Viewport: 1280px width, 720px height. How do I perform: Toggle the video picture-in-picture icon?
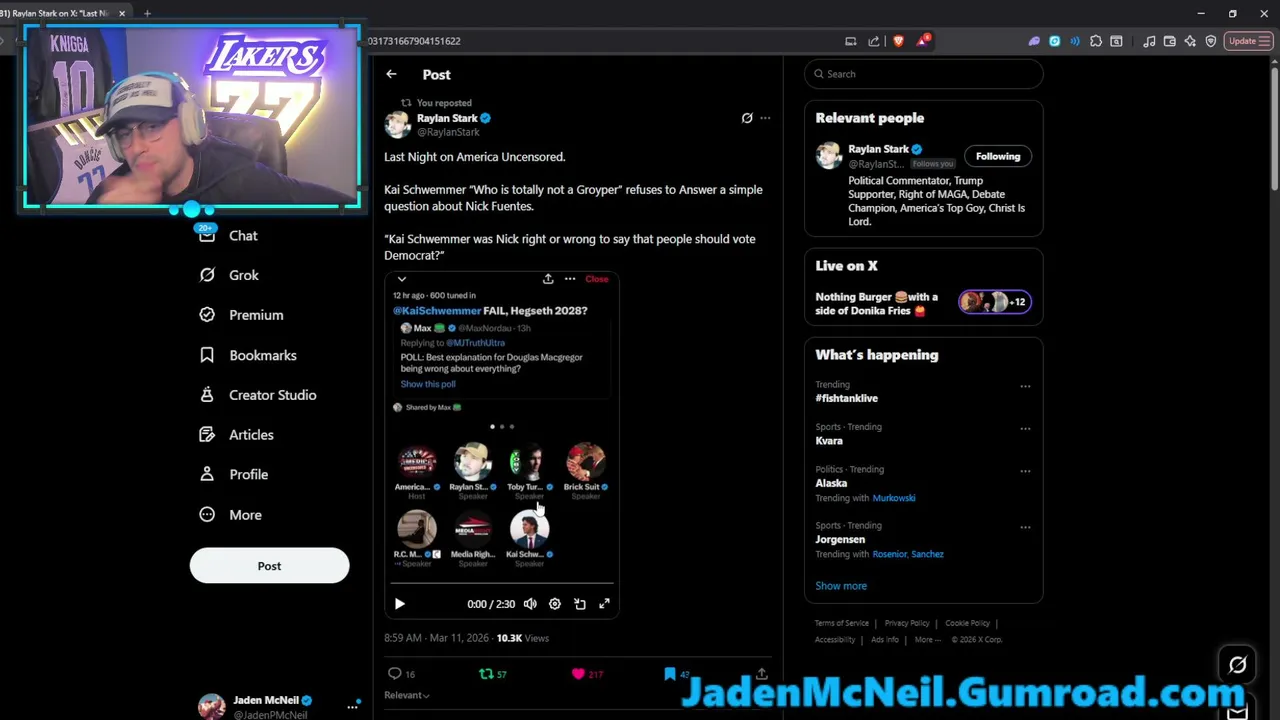(580, 604)
